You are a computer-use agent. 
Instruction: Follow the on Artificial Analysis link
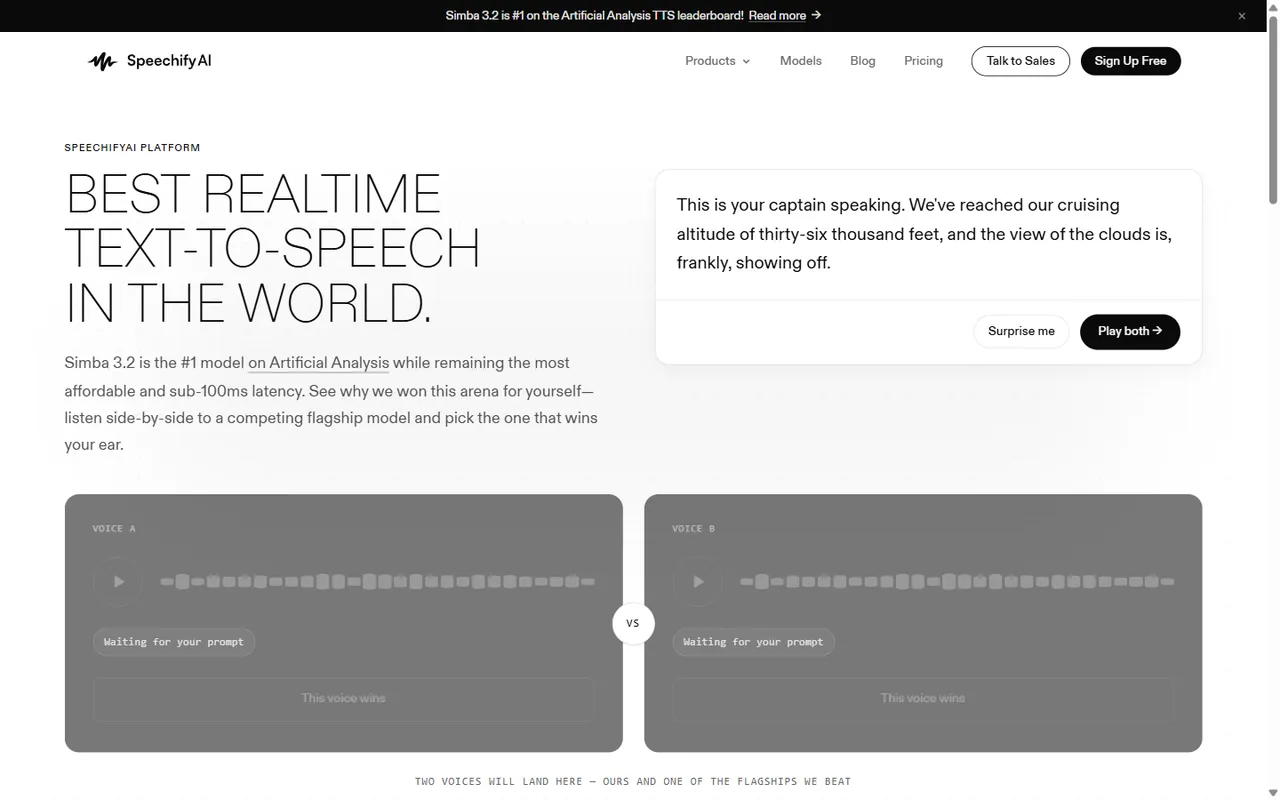318,363
